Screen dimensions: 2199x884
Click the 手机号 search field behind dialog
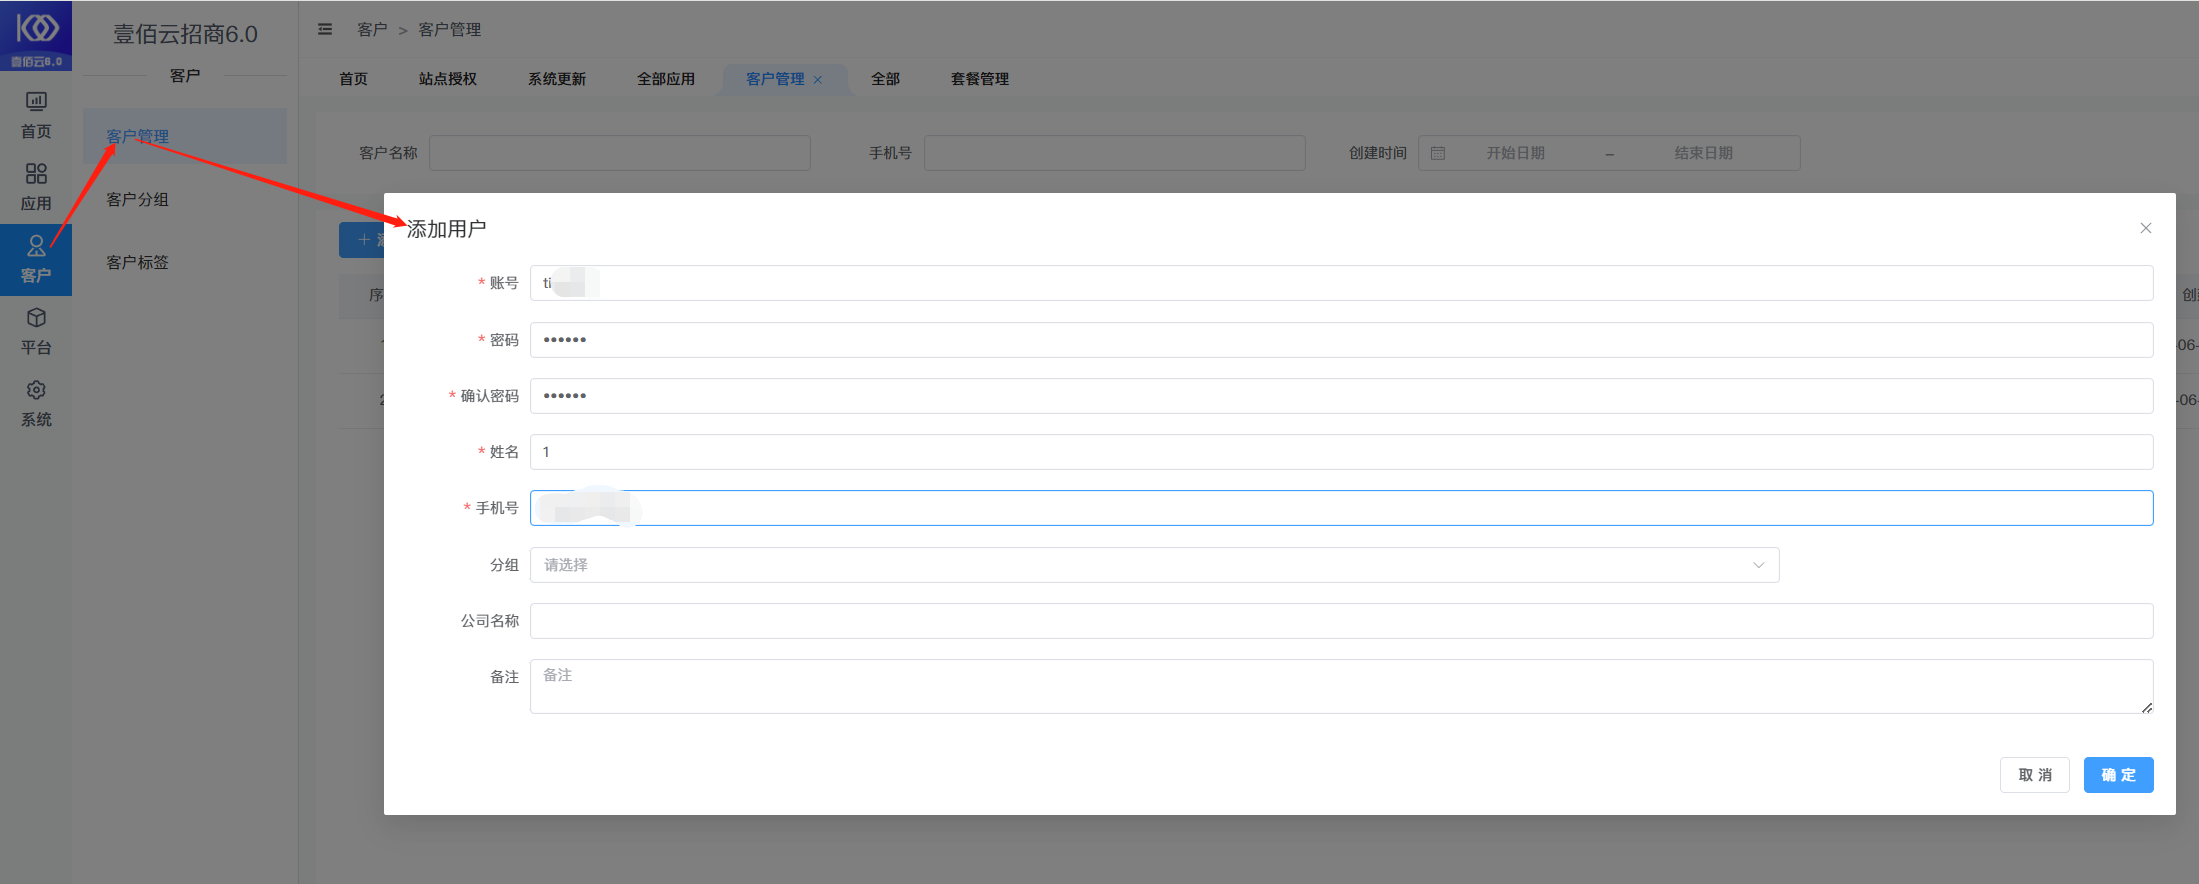(1114, 153)
